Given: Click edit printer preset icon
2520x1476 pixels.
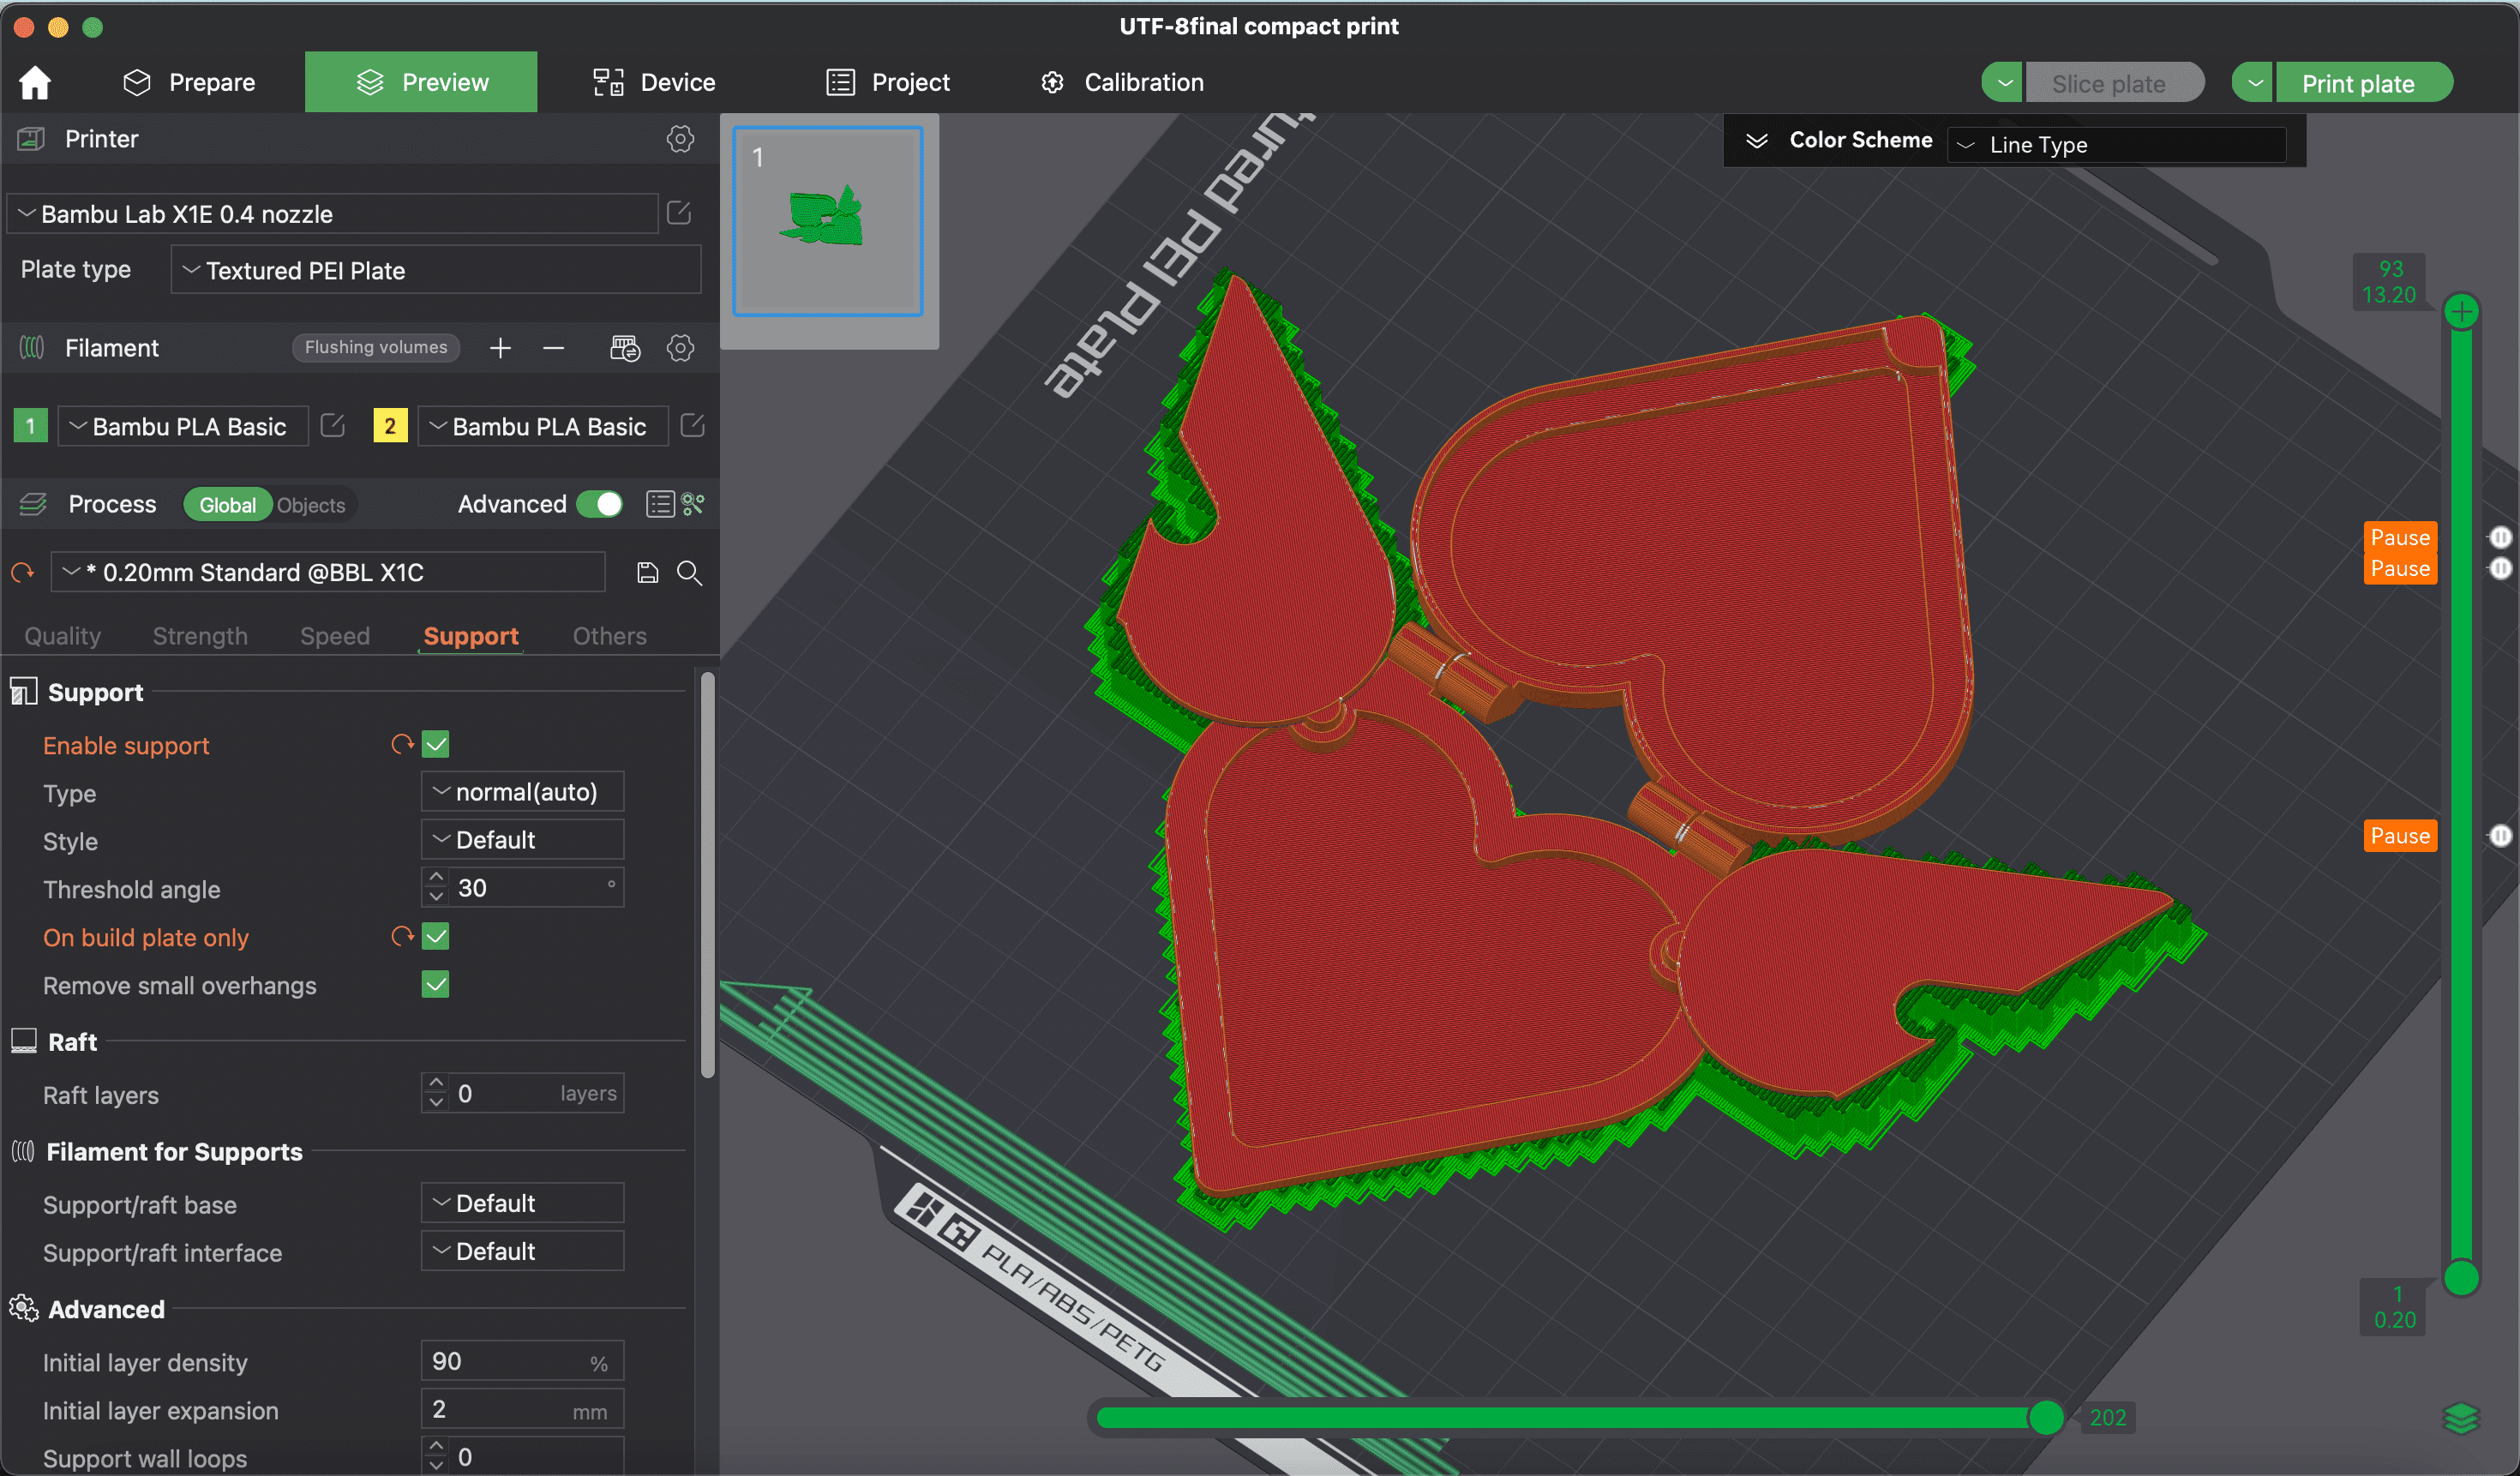Looking at the screenshot, I should [679, 213].
